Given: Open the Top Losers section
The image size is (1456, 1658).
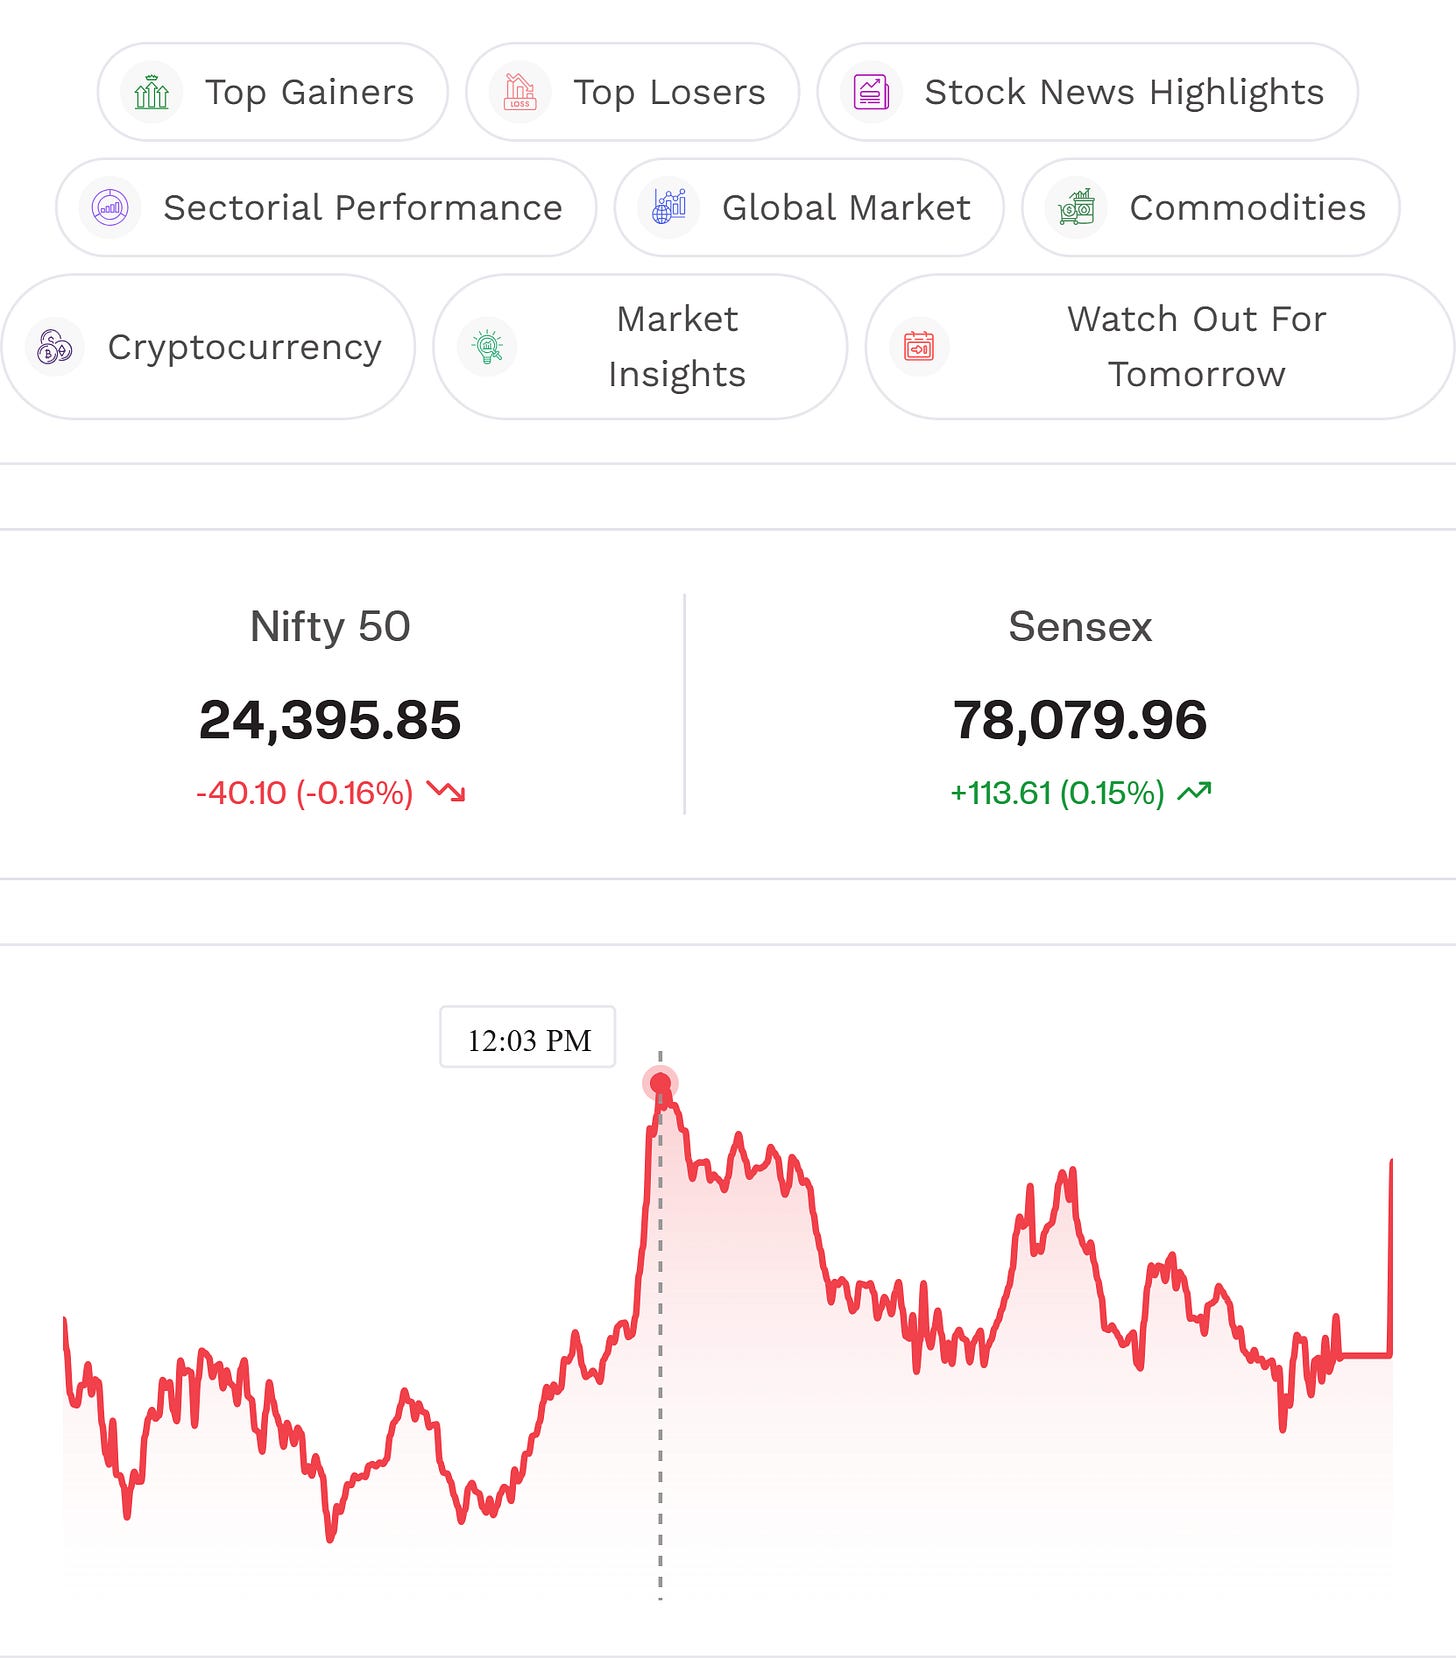Looking at the screenshot, I should click(x=633, y=92).
